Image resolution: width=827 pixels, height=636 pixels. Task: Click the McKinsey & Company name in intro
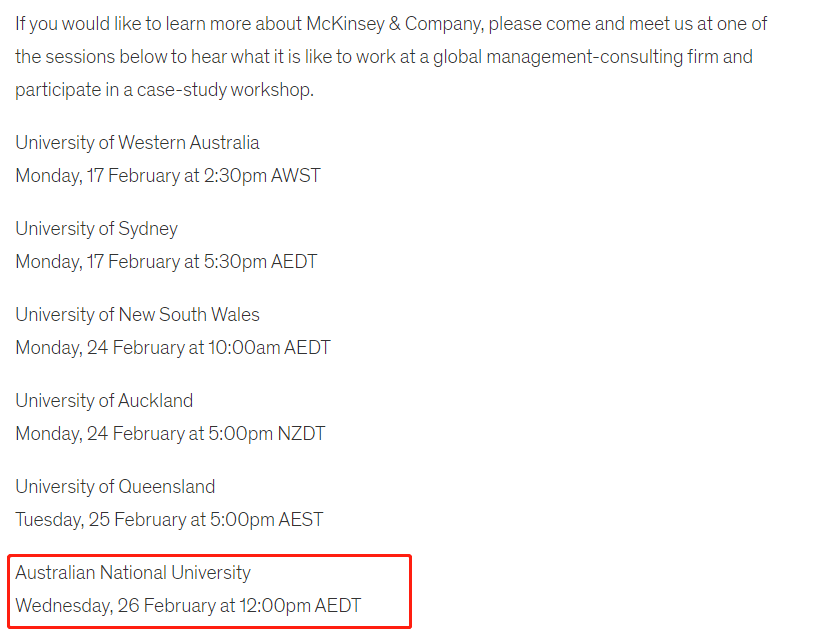(395, 24)
